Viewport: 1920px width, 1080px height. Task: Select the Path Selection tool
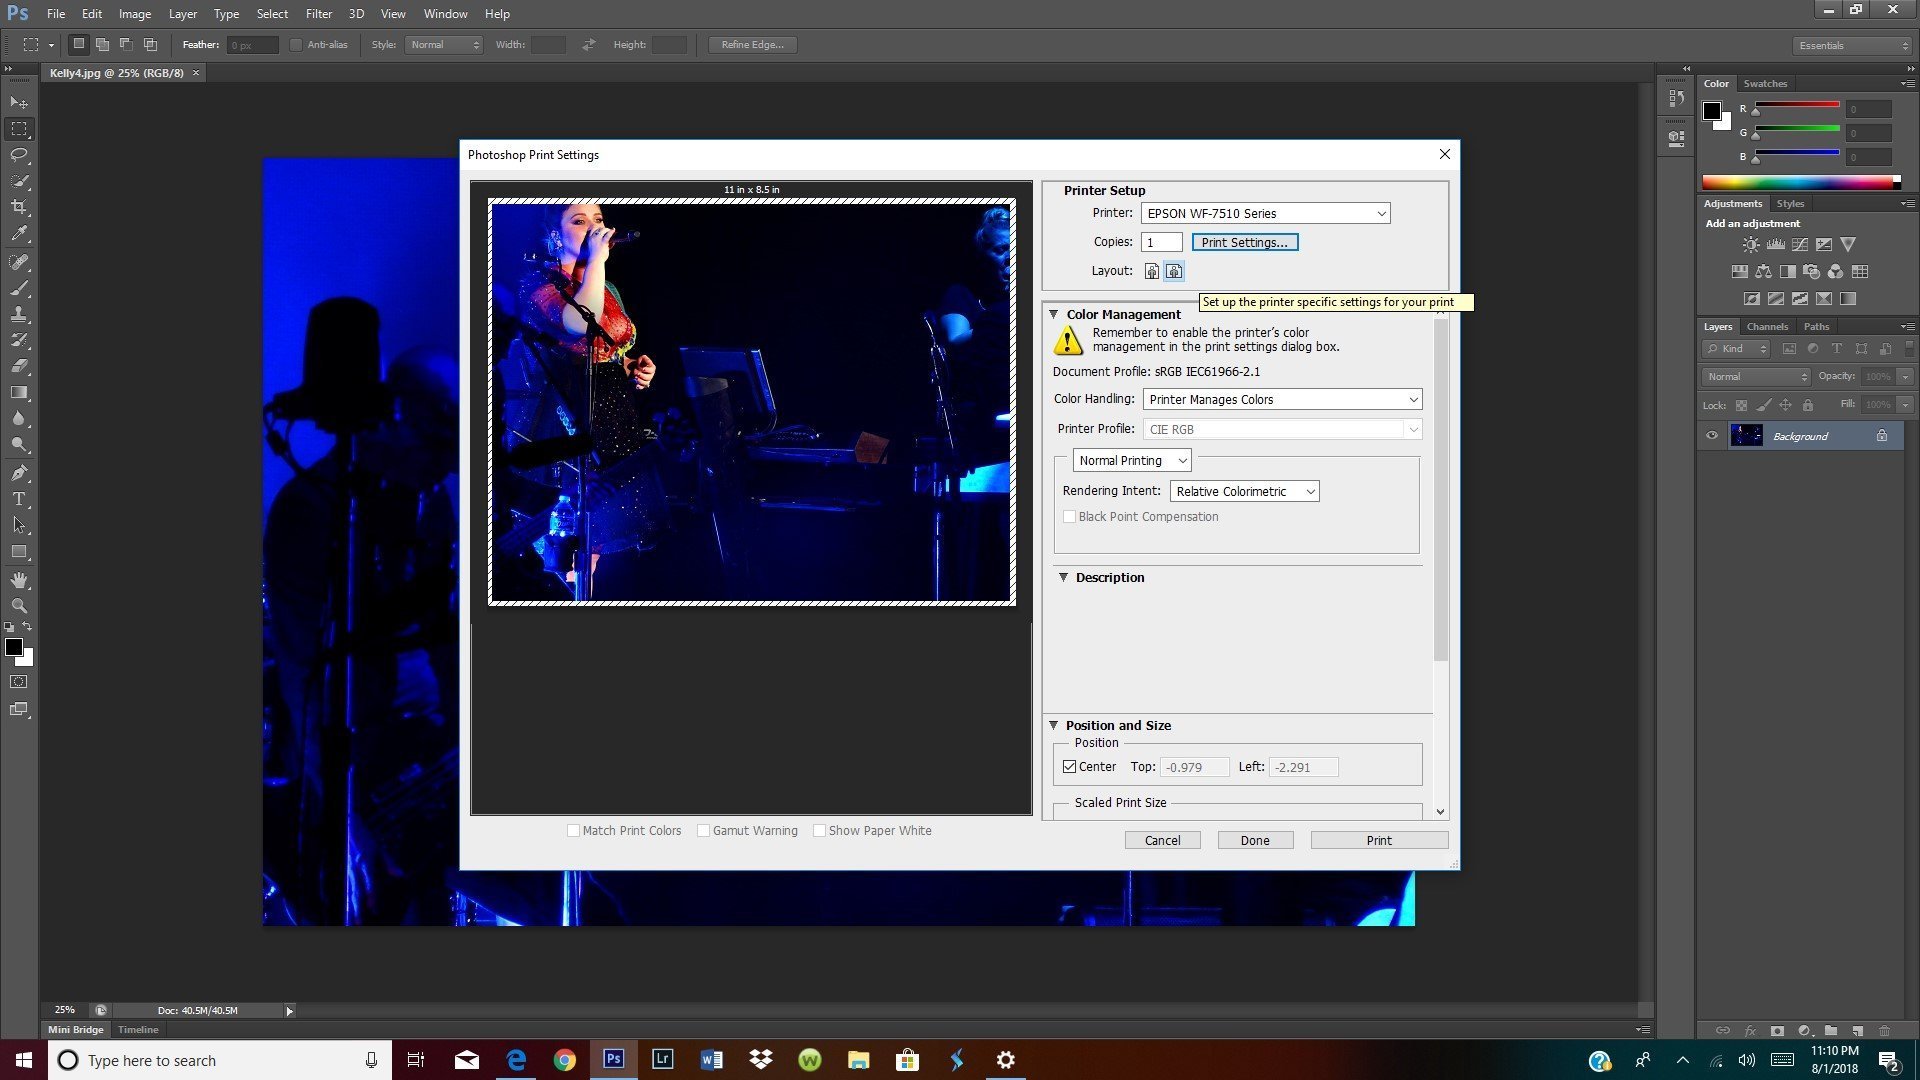point(19,525)
